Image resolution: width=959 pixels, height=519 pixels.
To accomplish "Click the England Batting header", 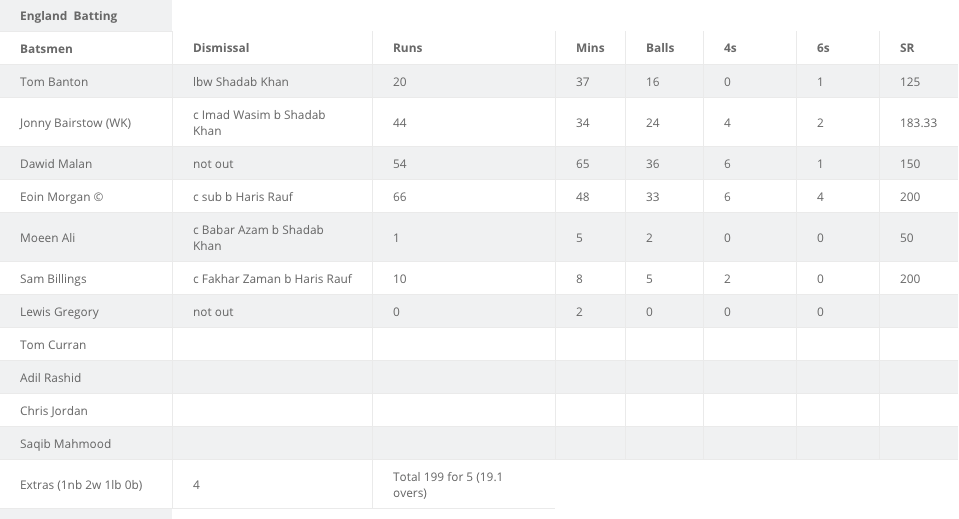I will coord(68,16).
